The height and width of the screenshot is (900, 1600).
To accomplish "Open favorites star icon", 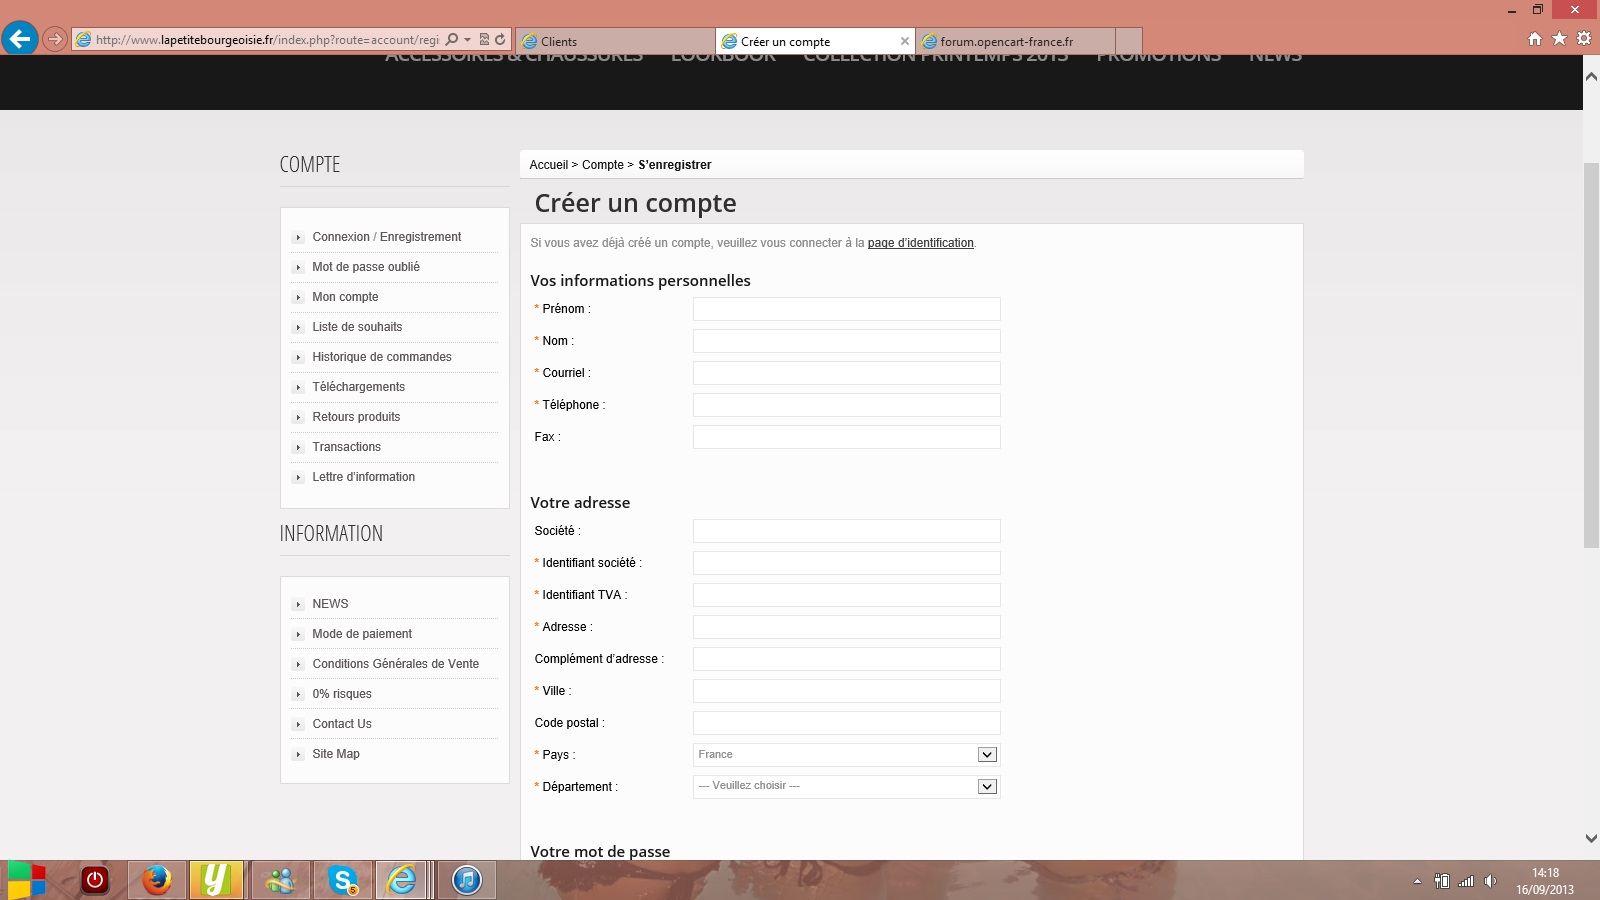I will (x=1559, y=39).
